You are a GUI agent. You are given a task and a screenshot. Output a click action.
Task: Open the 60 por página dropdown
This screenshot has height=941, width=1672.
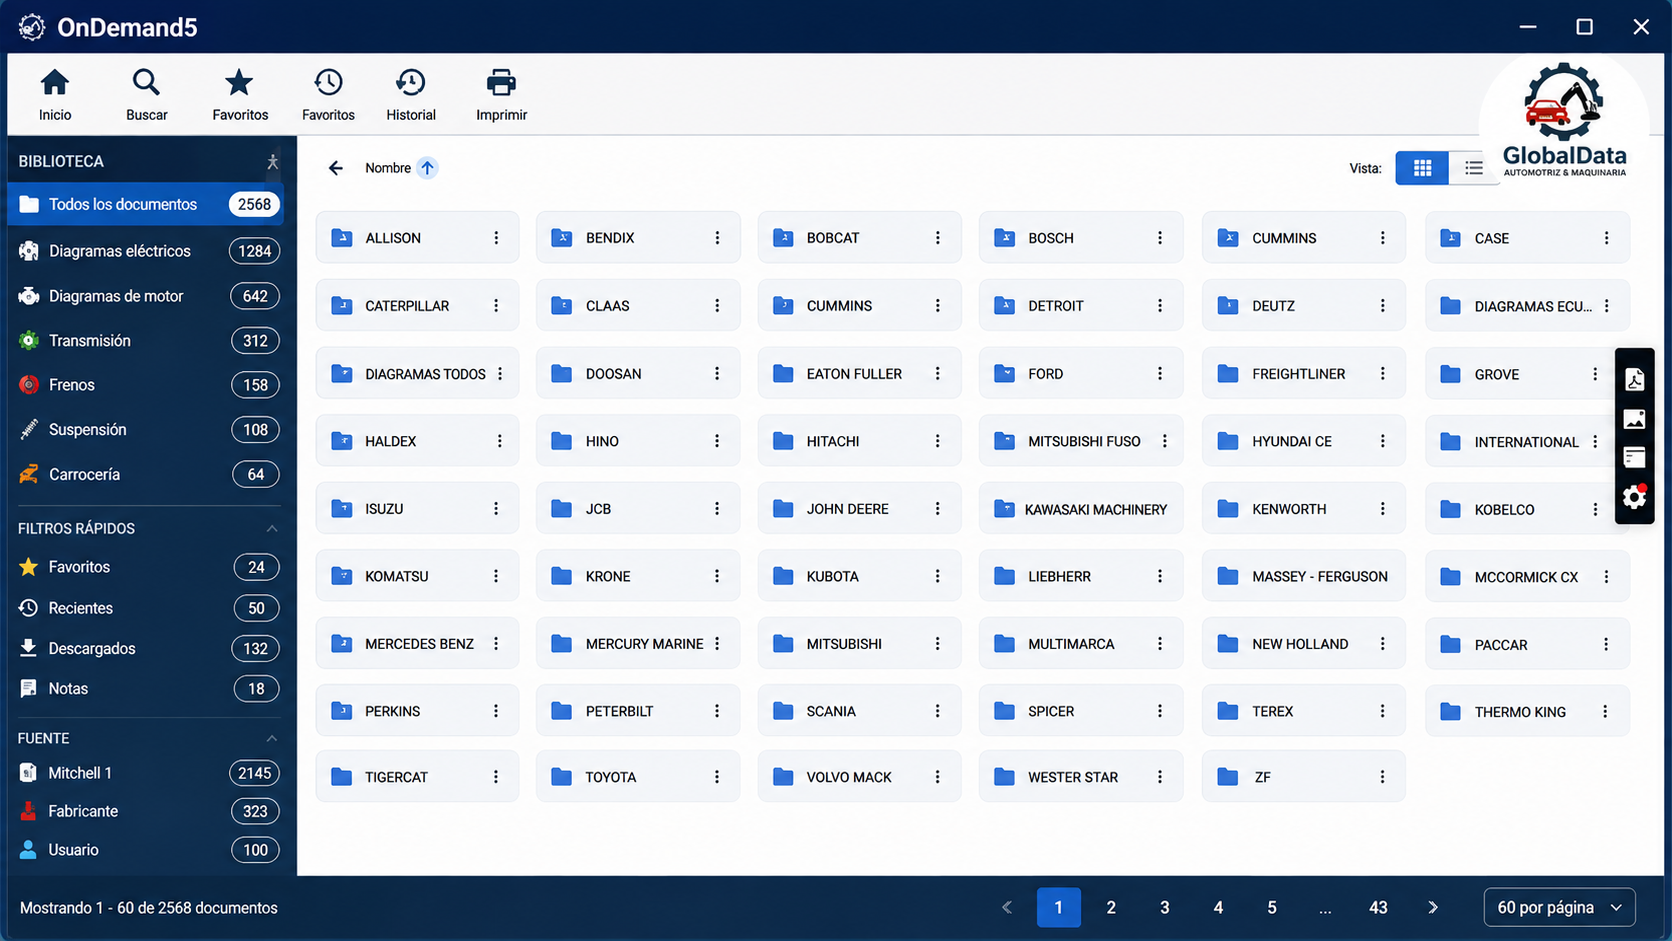click(x=1559, y=908)
